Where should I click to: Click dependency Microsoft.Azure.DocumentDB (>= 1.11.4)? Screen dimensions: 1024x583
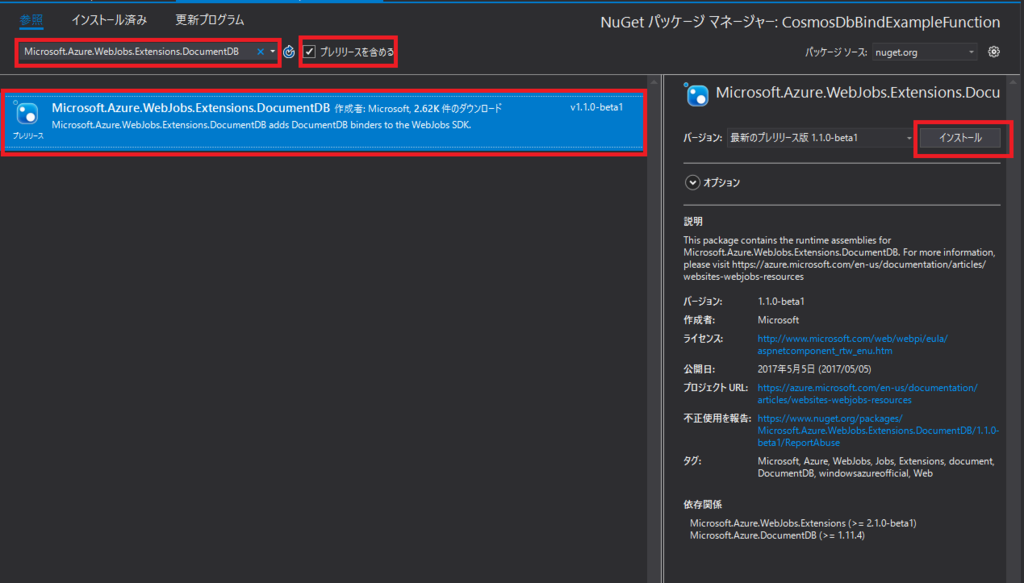777,535
